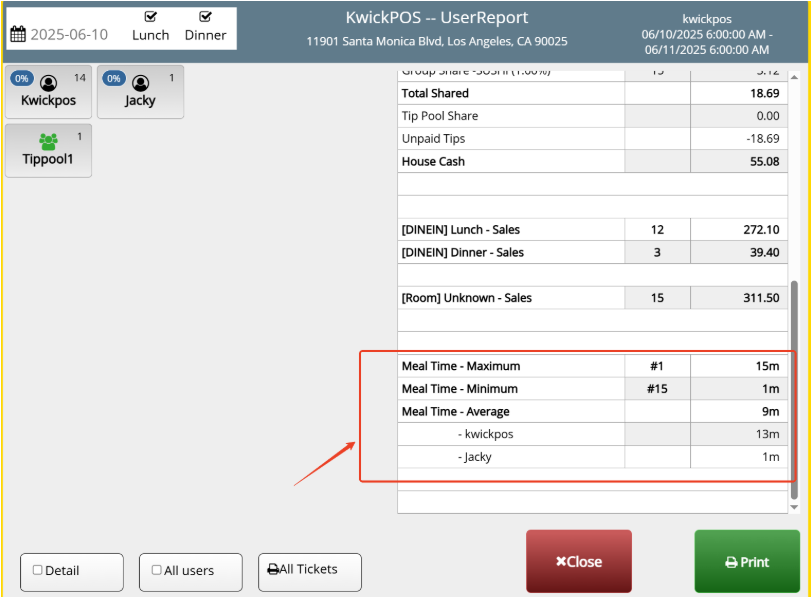The height and width of the screenshot is (601, 811).
Task: Enable the All users checkbox
Action: tap(156, 570)
